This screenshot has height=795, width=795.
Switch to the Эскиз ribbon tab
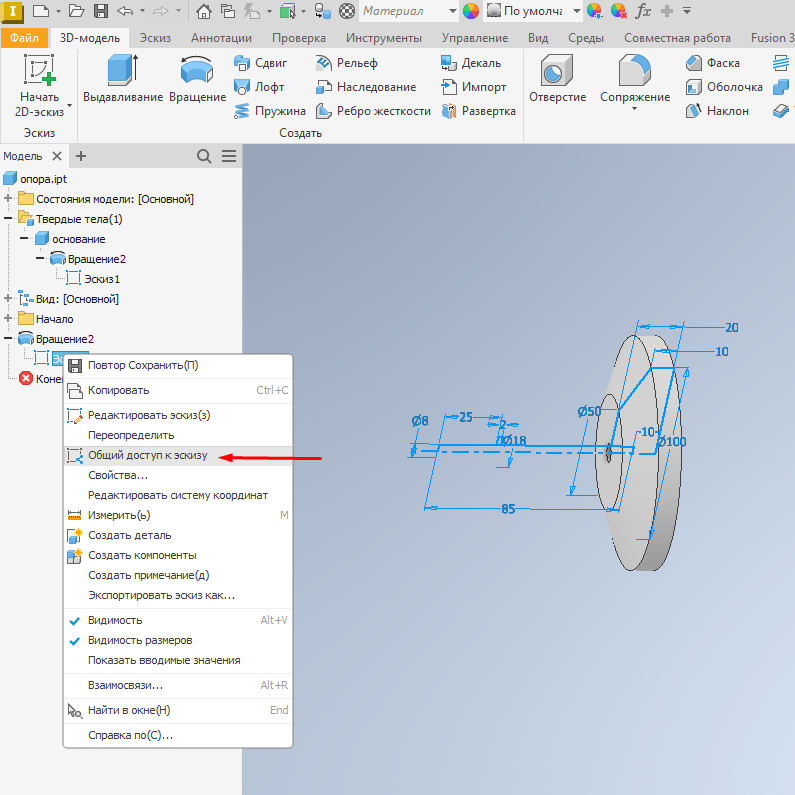click(x=155, y=38)
